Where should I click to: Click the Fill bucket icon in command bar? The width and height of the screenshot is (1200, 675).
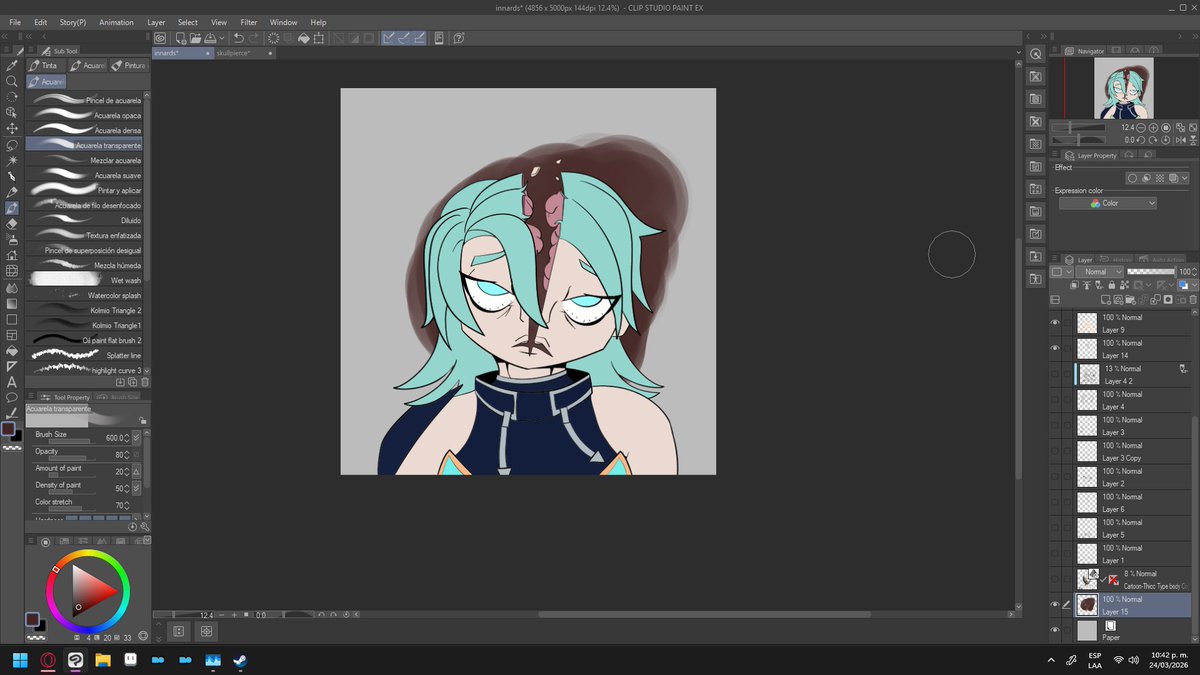pos(303,38)
